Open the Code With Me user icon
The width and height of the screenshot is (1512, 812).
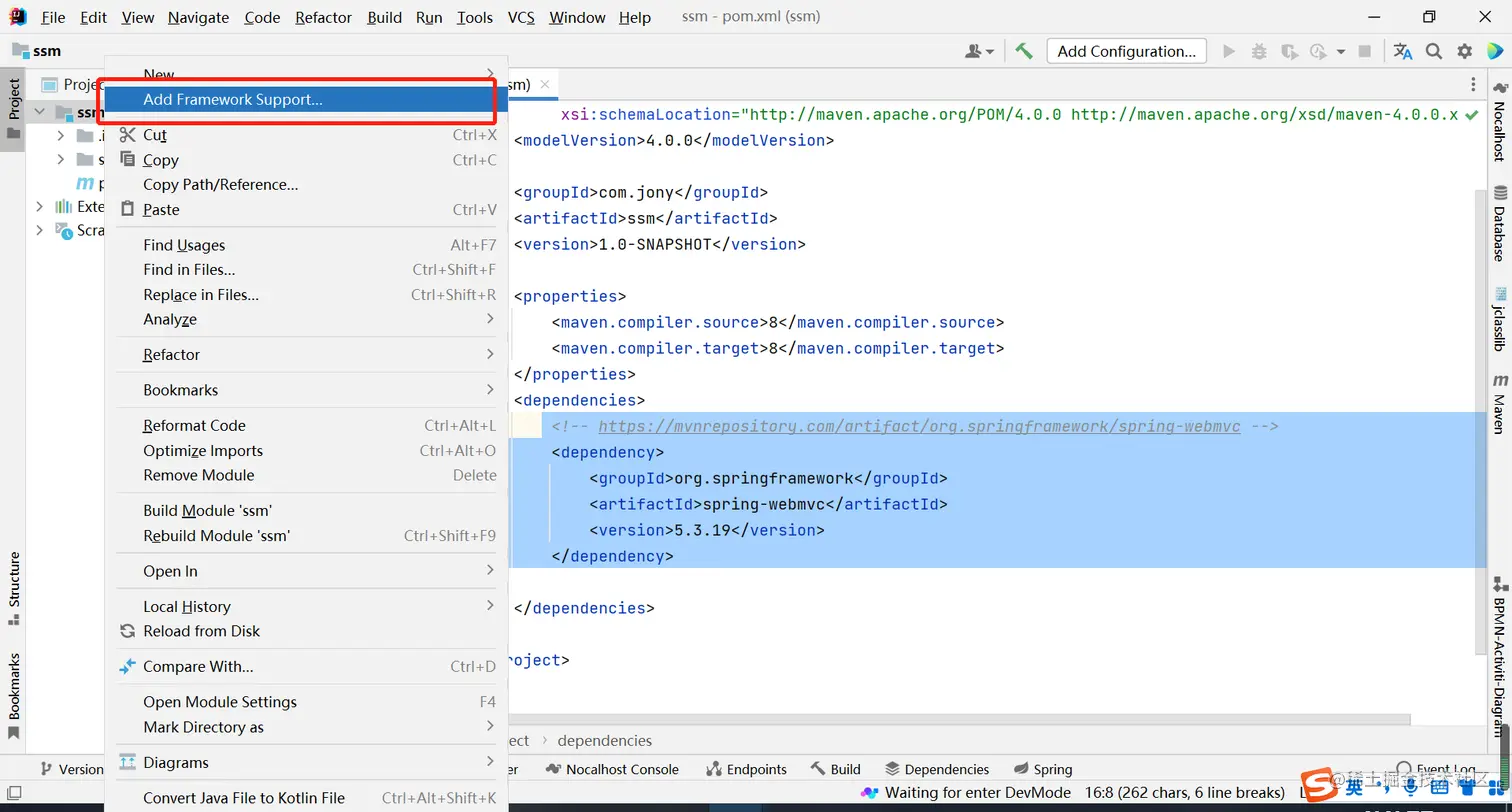[979, 51]
